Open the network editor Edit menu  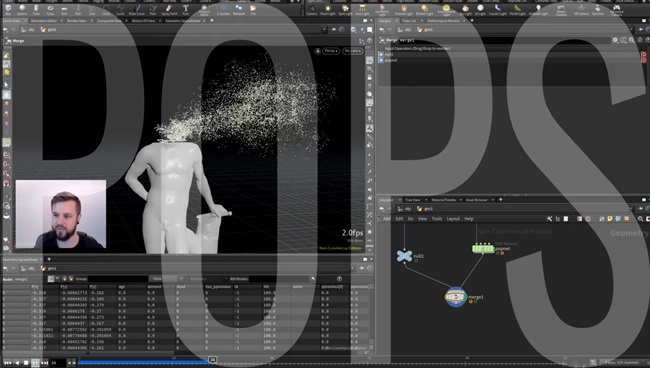(x=399, y=218)
